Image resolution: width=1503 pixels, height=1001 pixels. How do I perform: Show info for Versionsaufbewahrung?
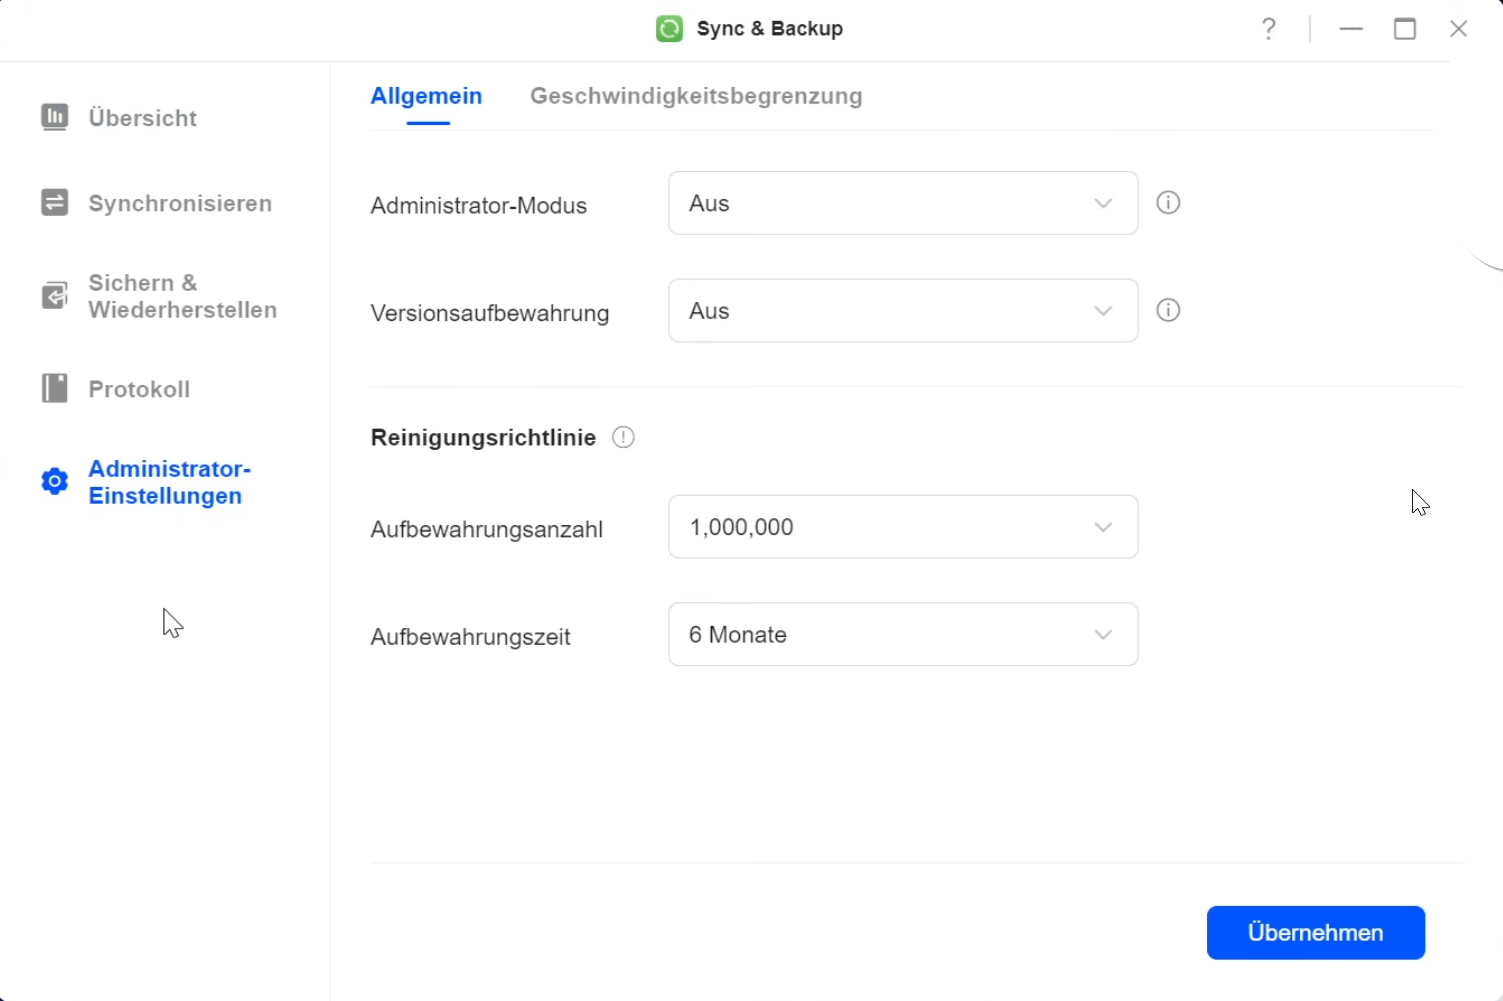coord(1168,310)
